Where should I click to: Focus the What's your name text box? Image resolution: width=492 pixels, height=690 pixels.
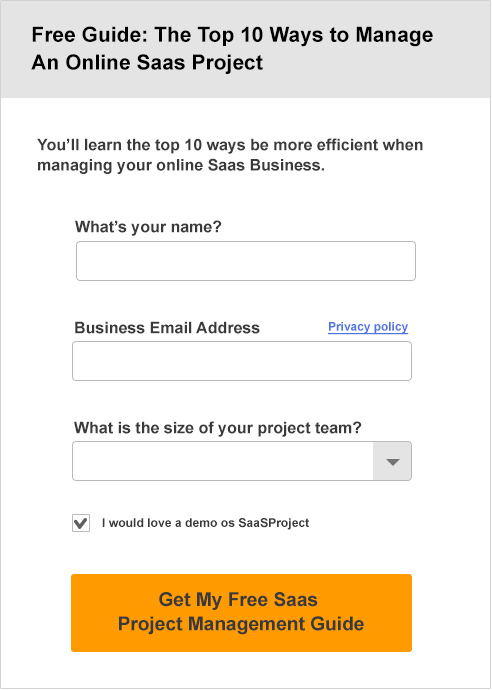pos(246,261)
